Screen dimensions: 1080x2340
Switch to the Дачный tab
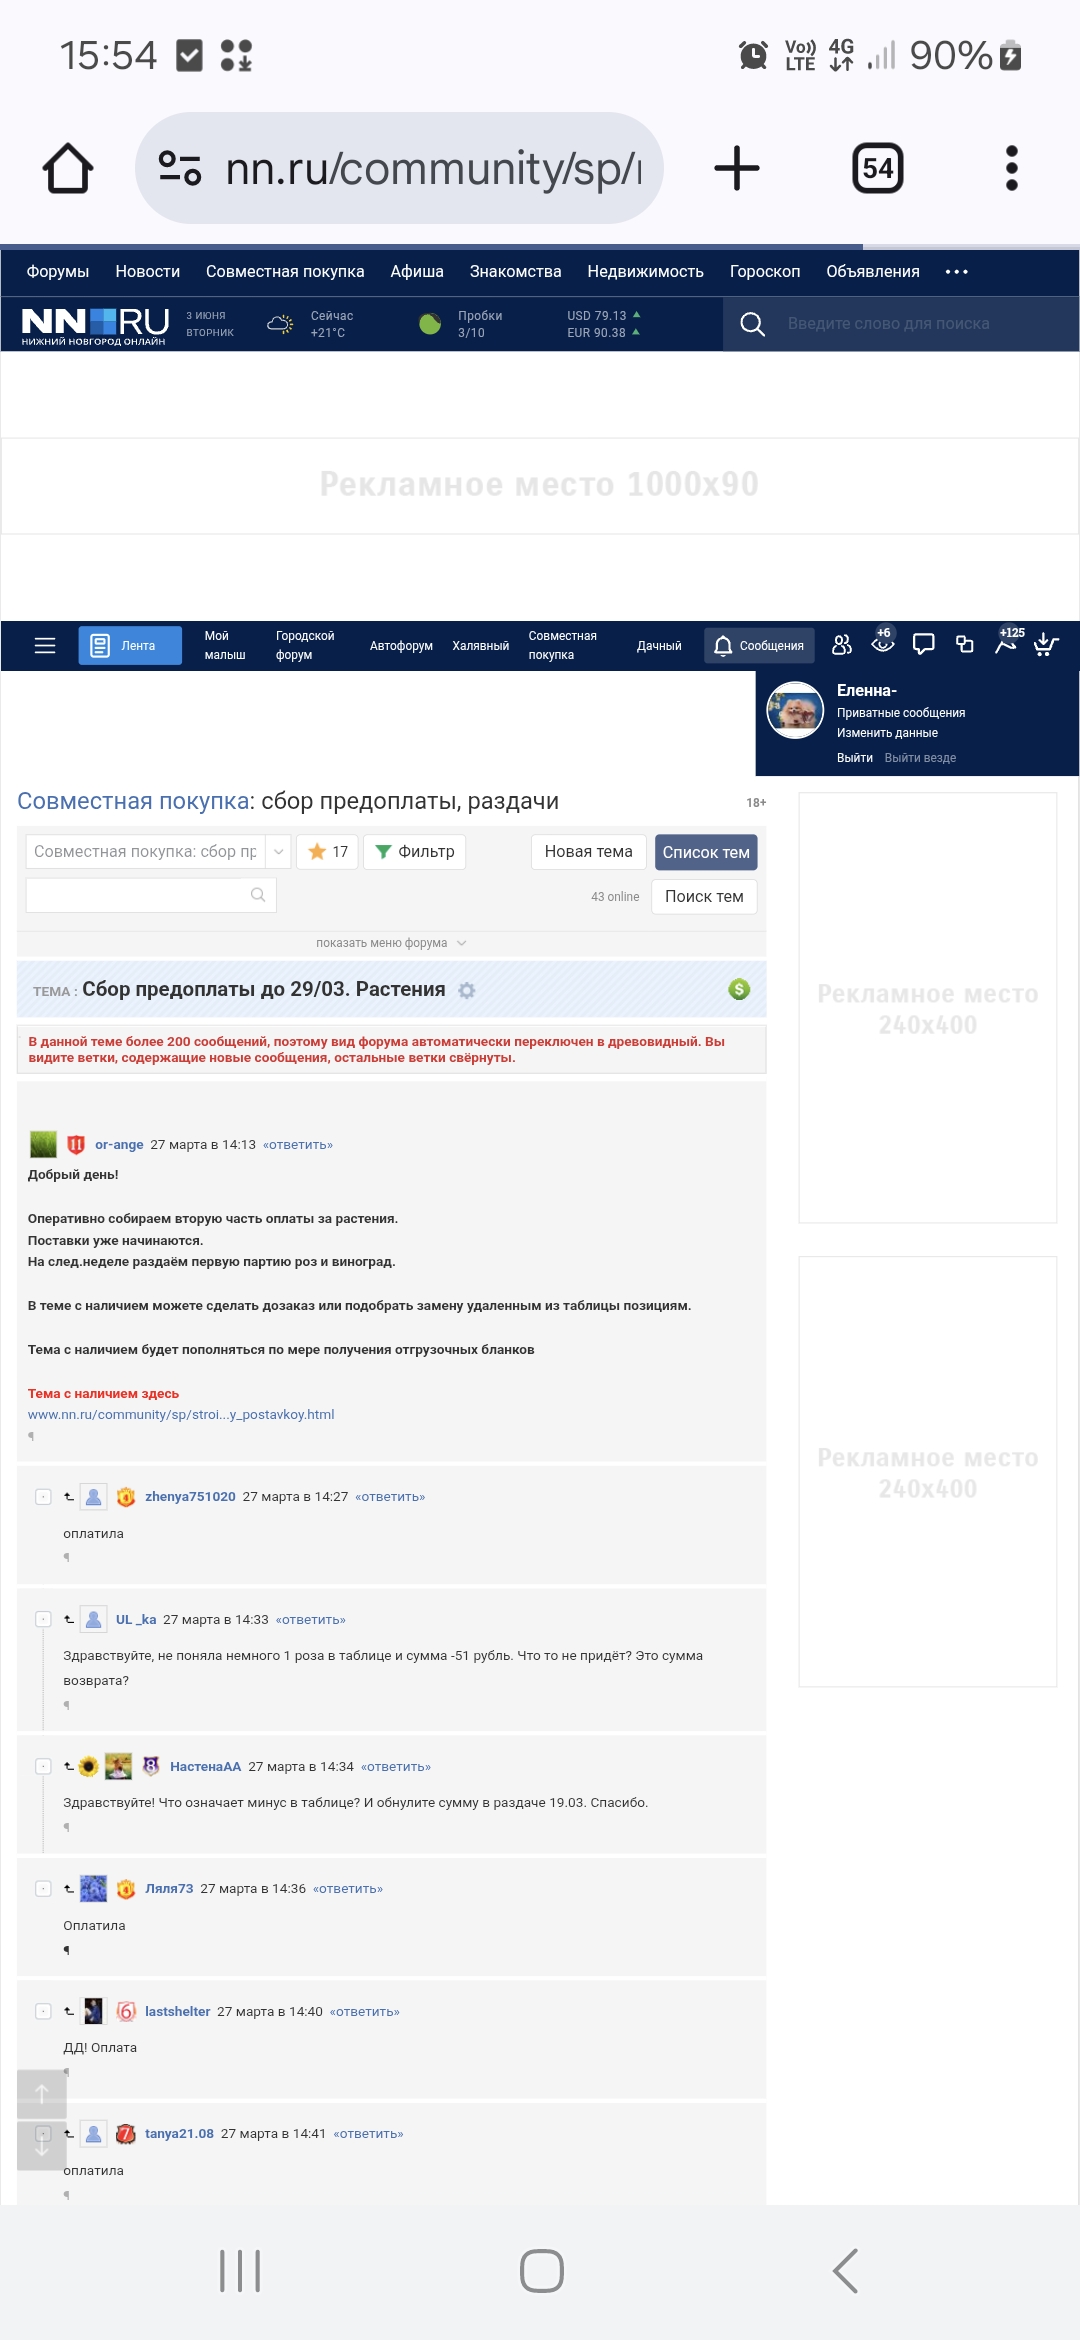coord(659,646)
